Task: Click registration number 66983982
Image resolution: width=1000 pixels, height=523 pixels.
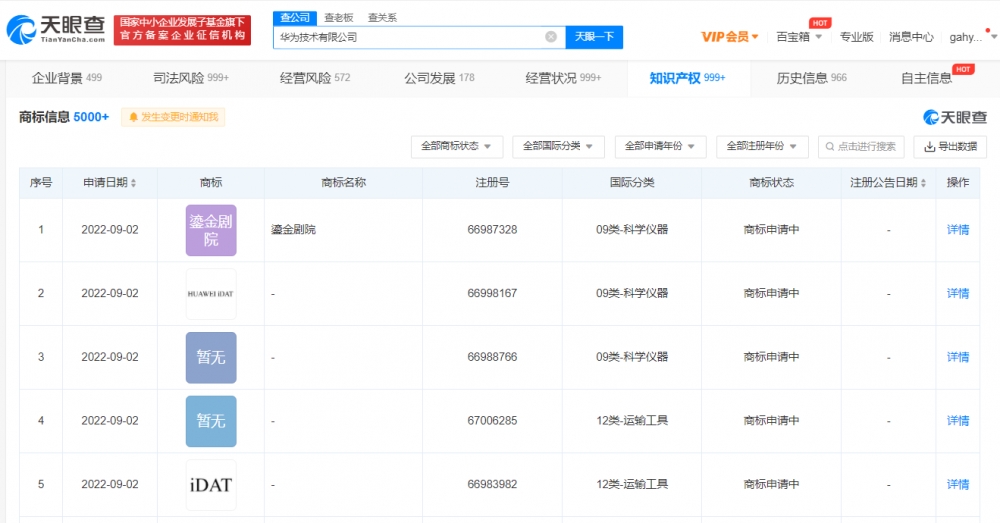Action: click(x=492, y=485)
